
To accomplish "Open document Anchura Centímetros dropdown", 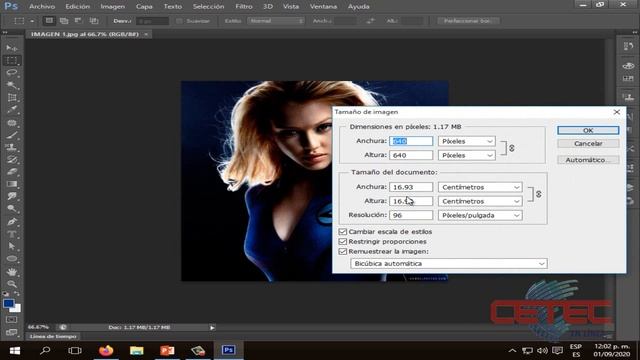I will (x=480, y=187).
